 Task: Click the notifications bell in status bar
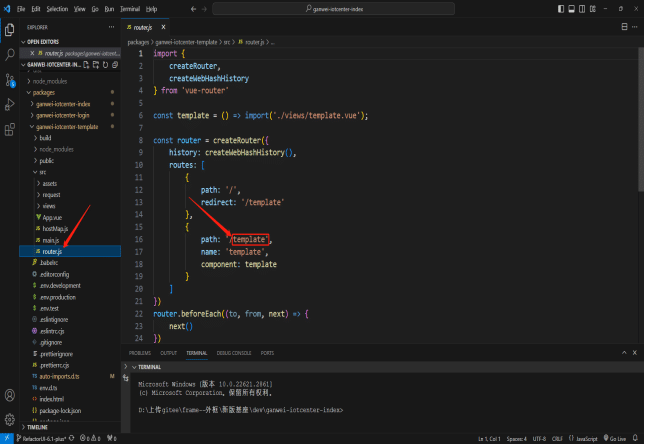pyautogui.click(x=636, y=439)
